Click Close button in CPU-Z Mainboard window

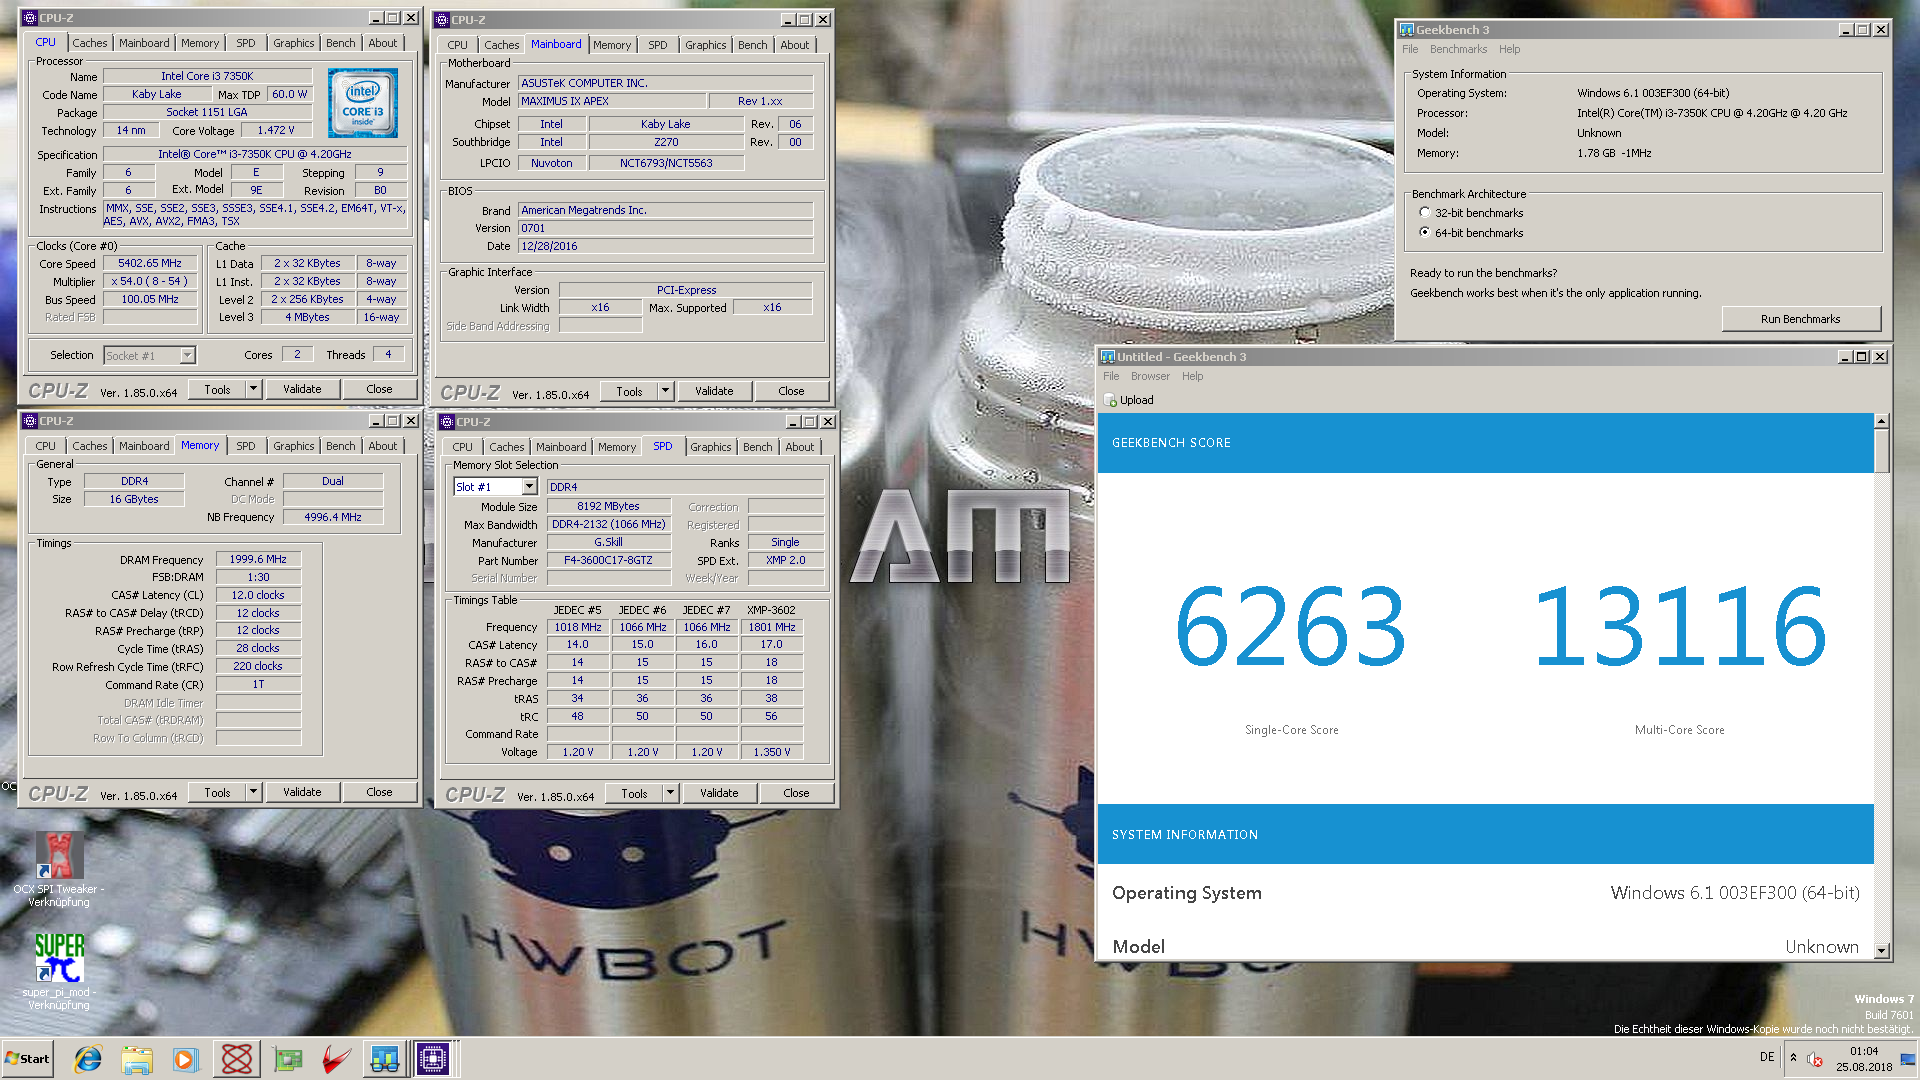click(791, 391)
